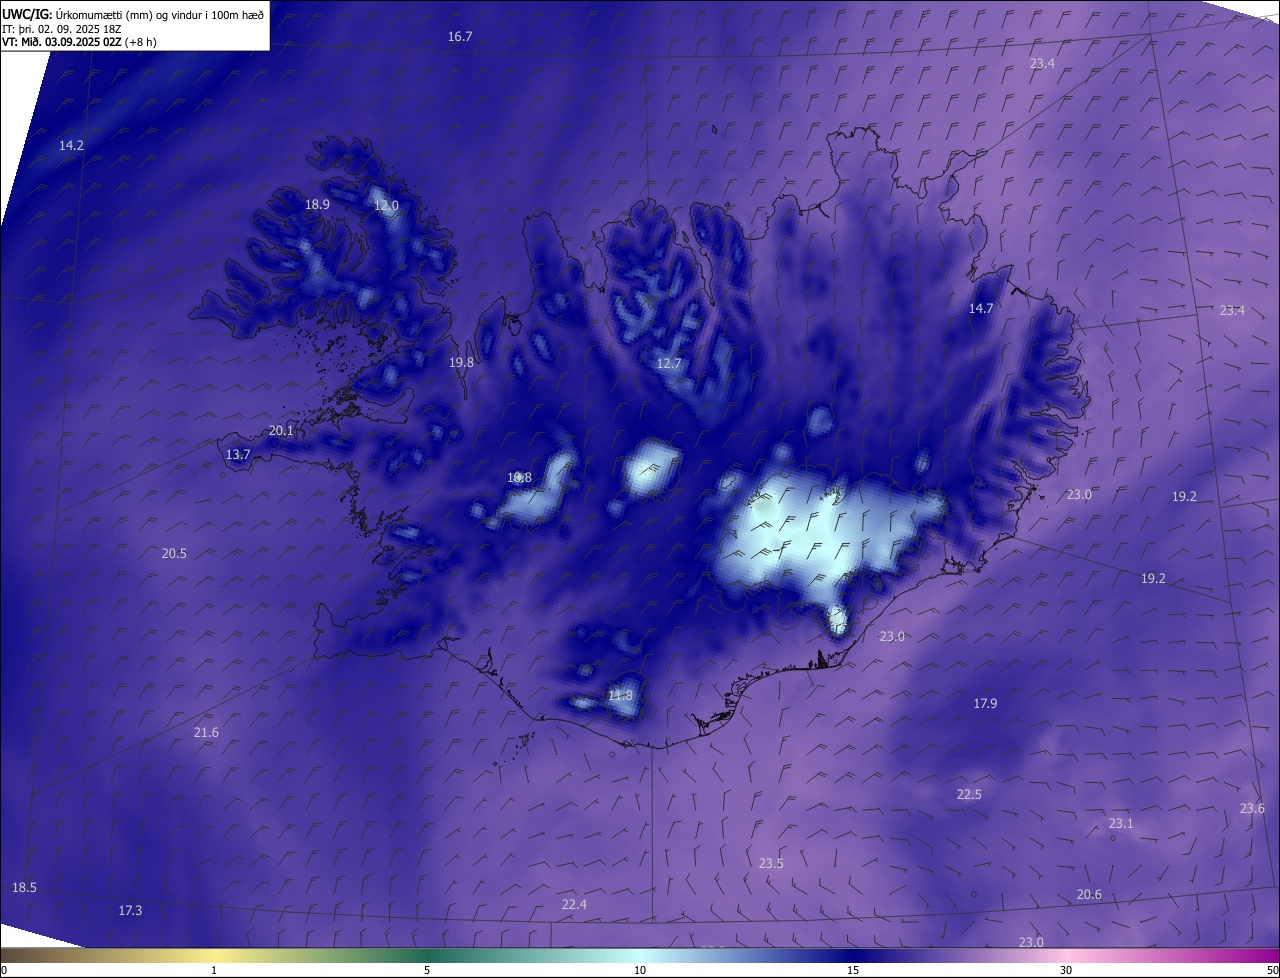Click the 13.7 value on the map
This screenshot has height=978, width=1280.
tap(238, 454)
